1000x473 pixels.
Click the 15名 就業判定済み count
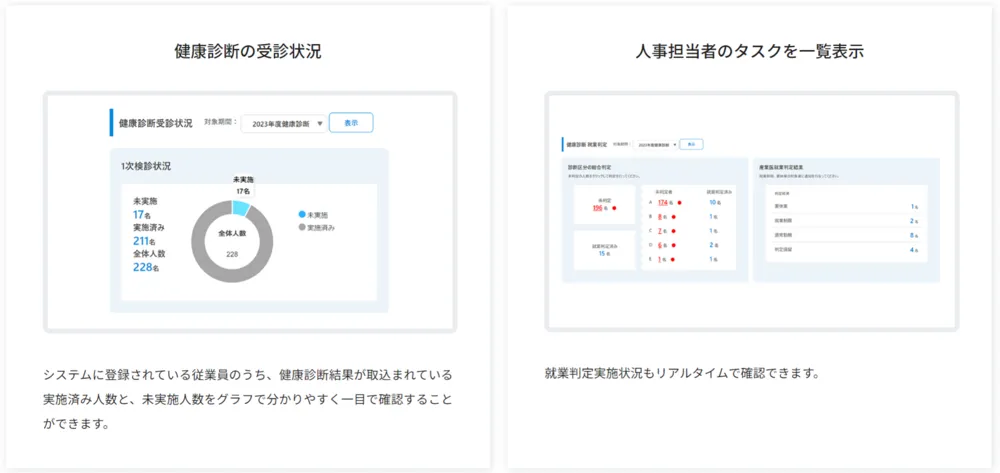pyautogui.click(x=604, y=254)
